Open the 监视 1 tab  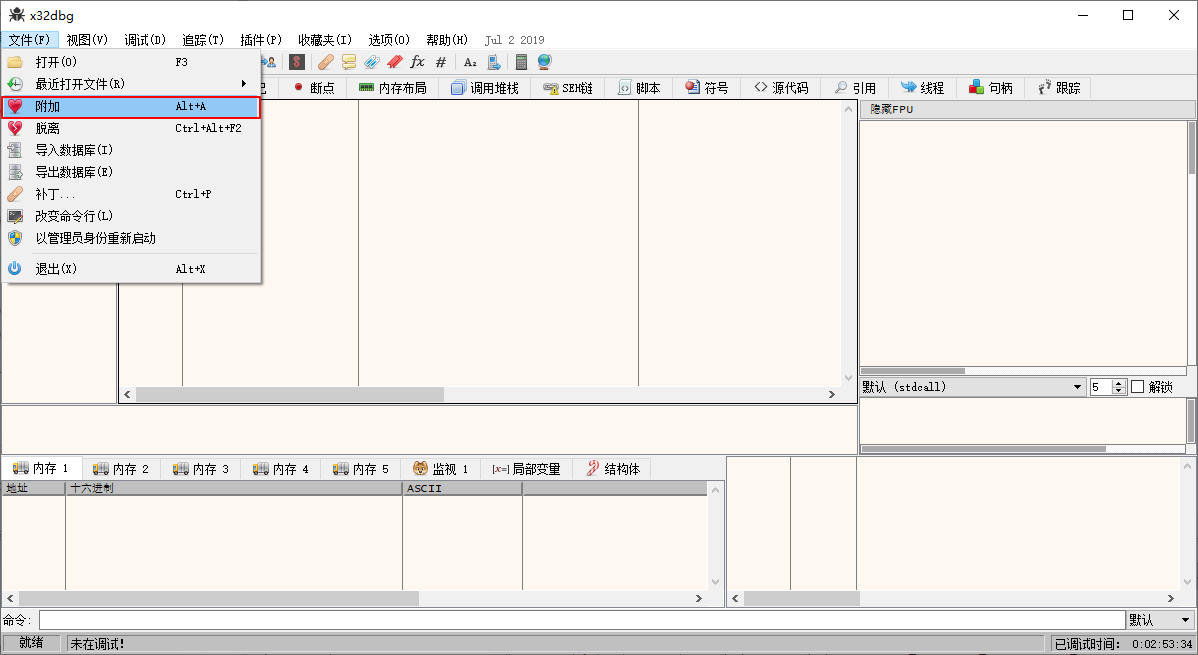(440, 468)
